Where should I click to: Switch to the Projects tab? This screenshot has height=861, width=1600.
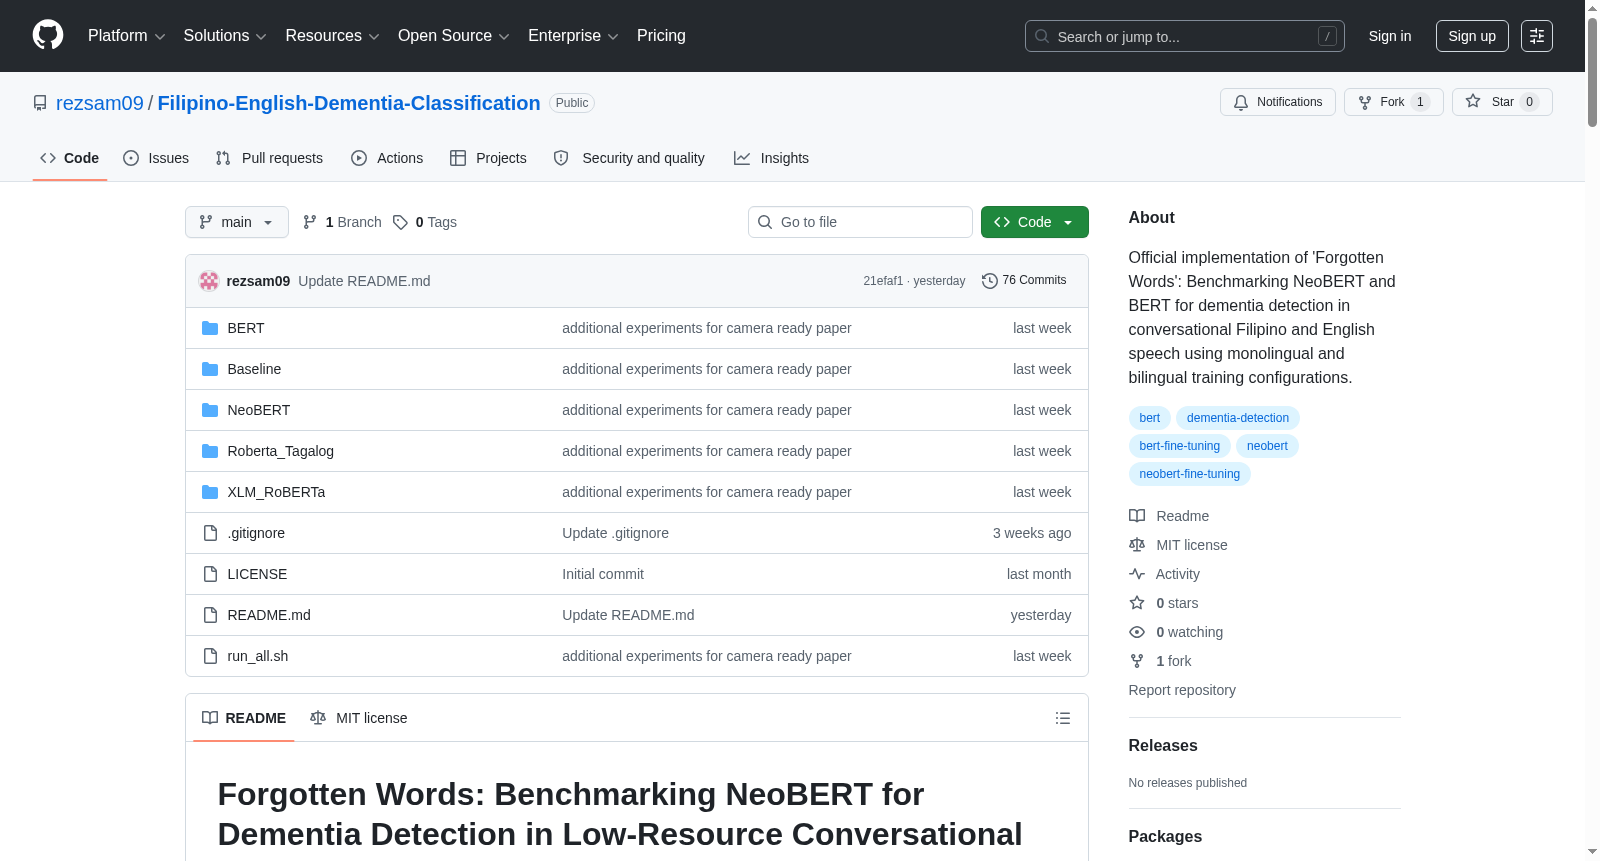pyautogui.click(x=488, y=158)
